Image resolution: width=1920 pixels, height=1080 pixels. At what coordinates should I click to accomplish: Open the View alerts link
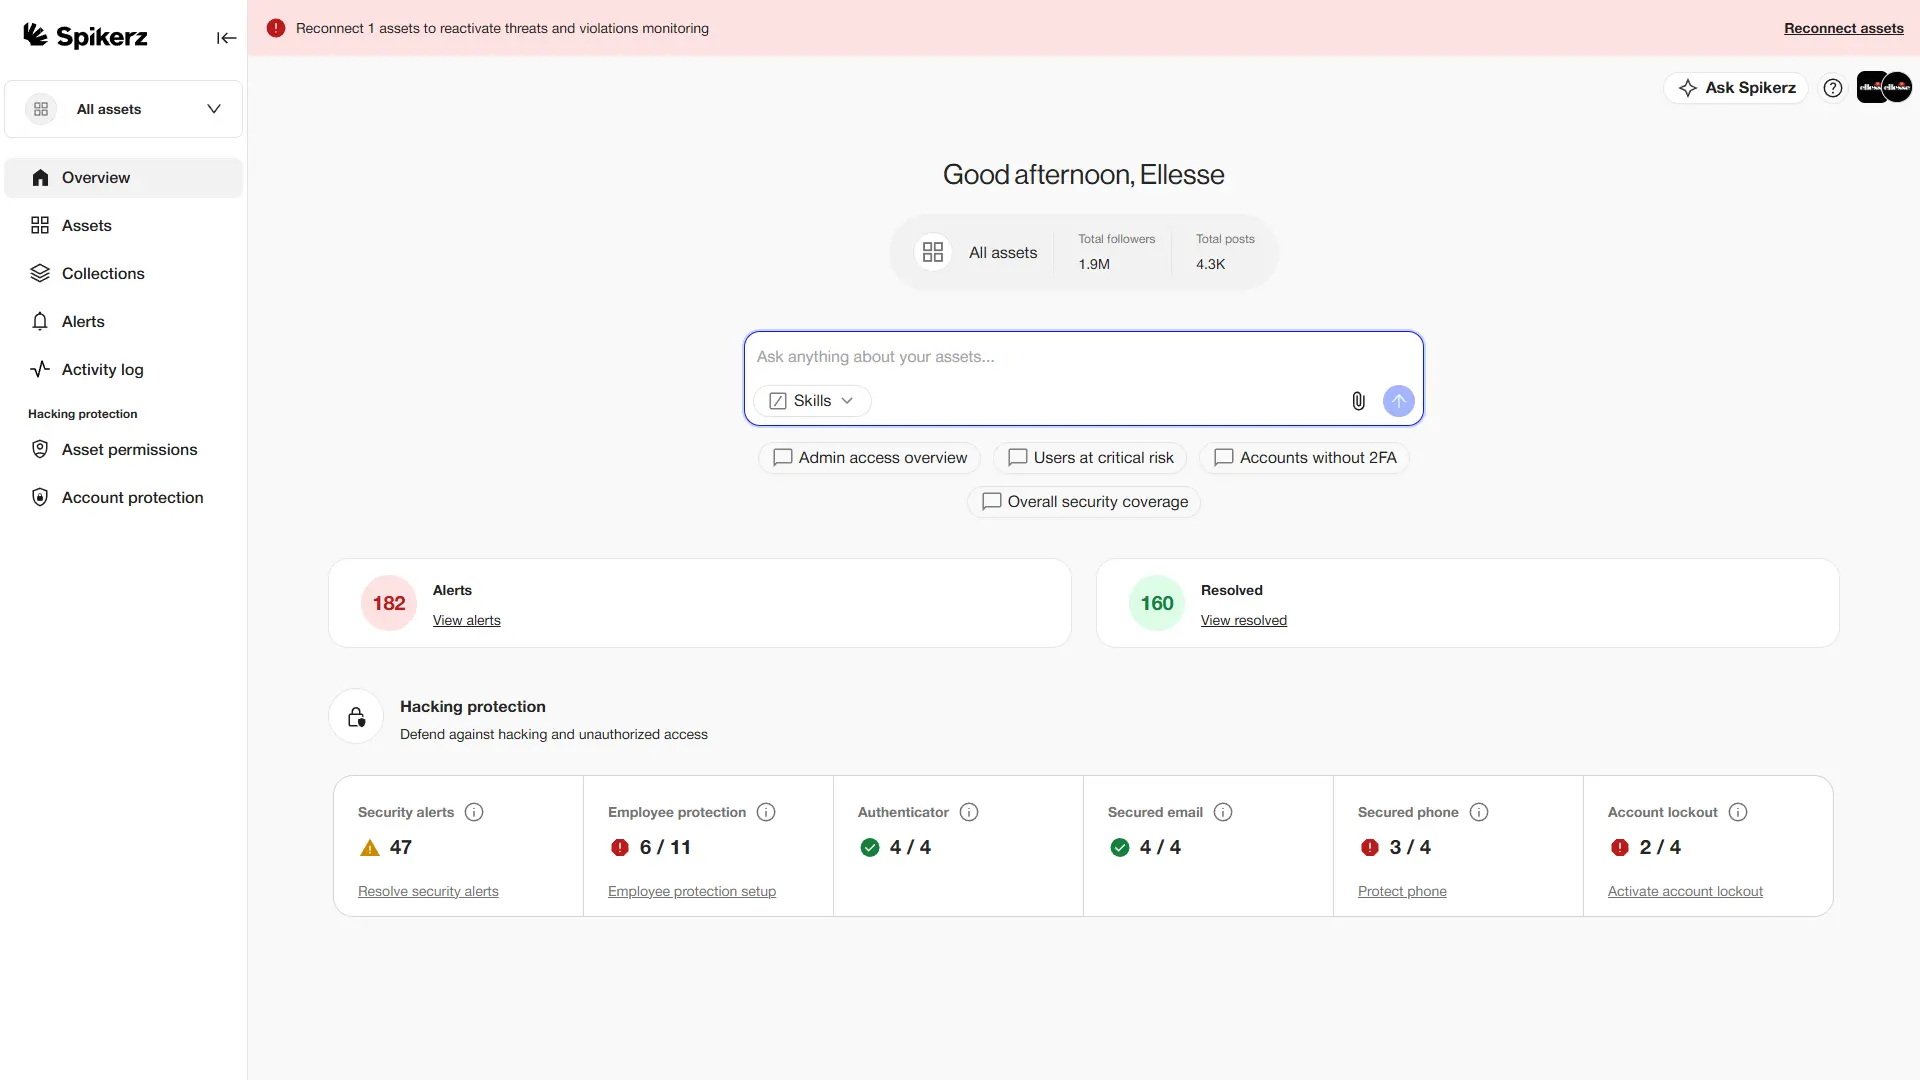pyautogui.click(x=467, y=620)
